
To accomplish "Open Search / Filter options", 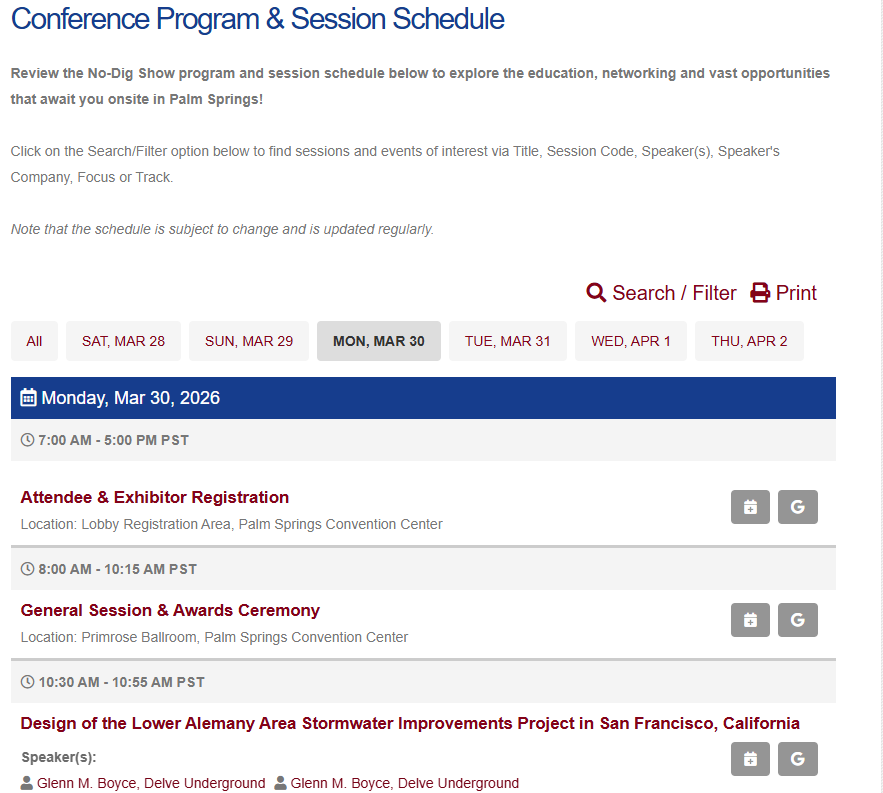I will 661,293.
